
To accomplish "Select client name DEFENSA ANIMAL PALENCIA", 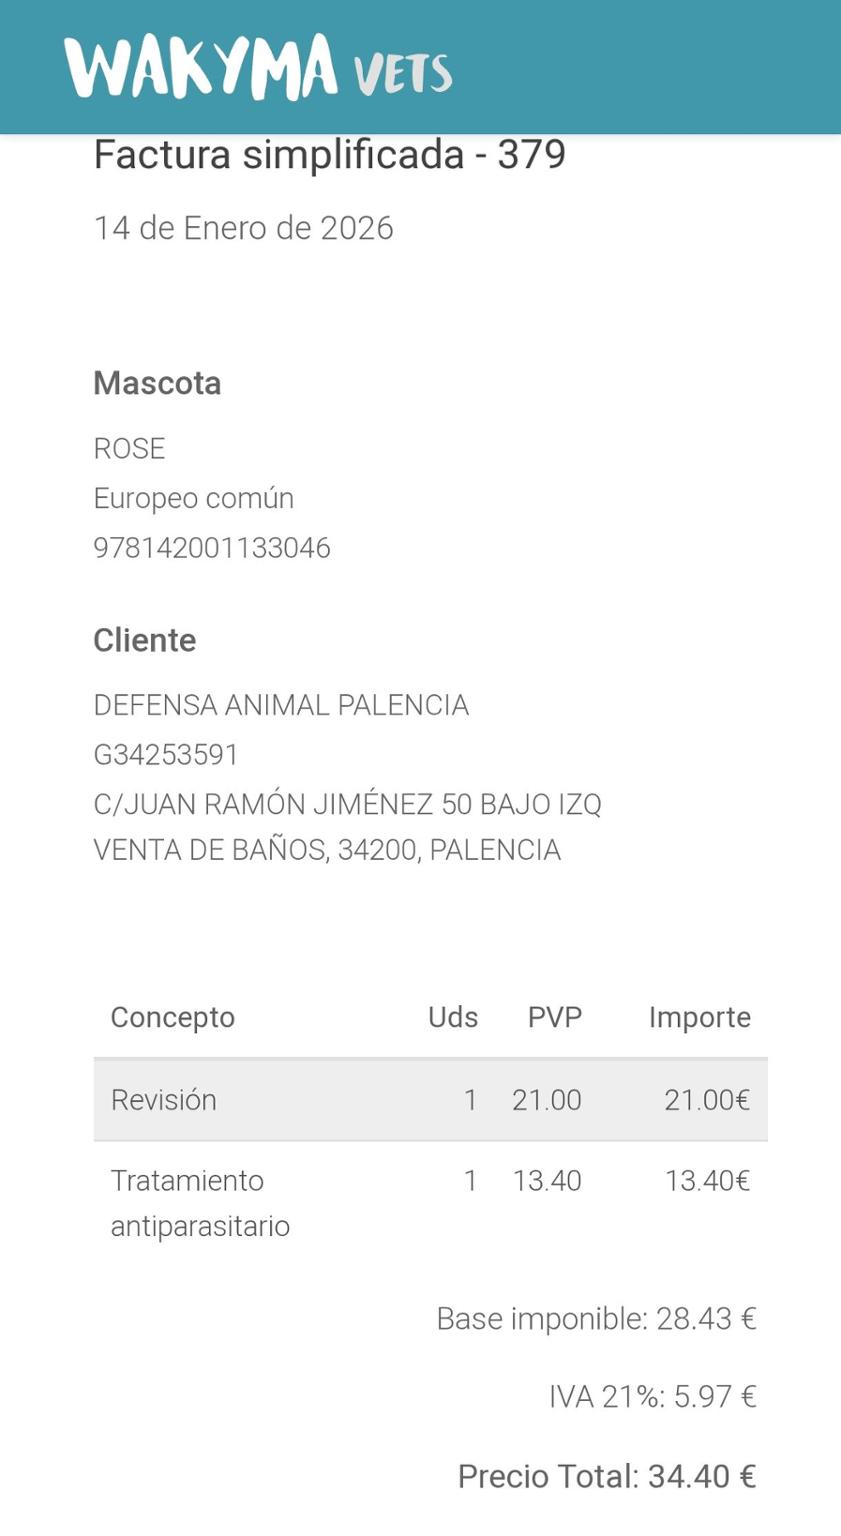I will (x=281, y=705).
